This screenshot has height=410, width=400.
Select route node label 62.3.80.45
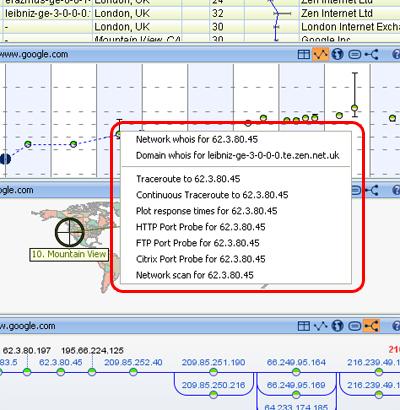[61, 362]
